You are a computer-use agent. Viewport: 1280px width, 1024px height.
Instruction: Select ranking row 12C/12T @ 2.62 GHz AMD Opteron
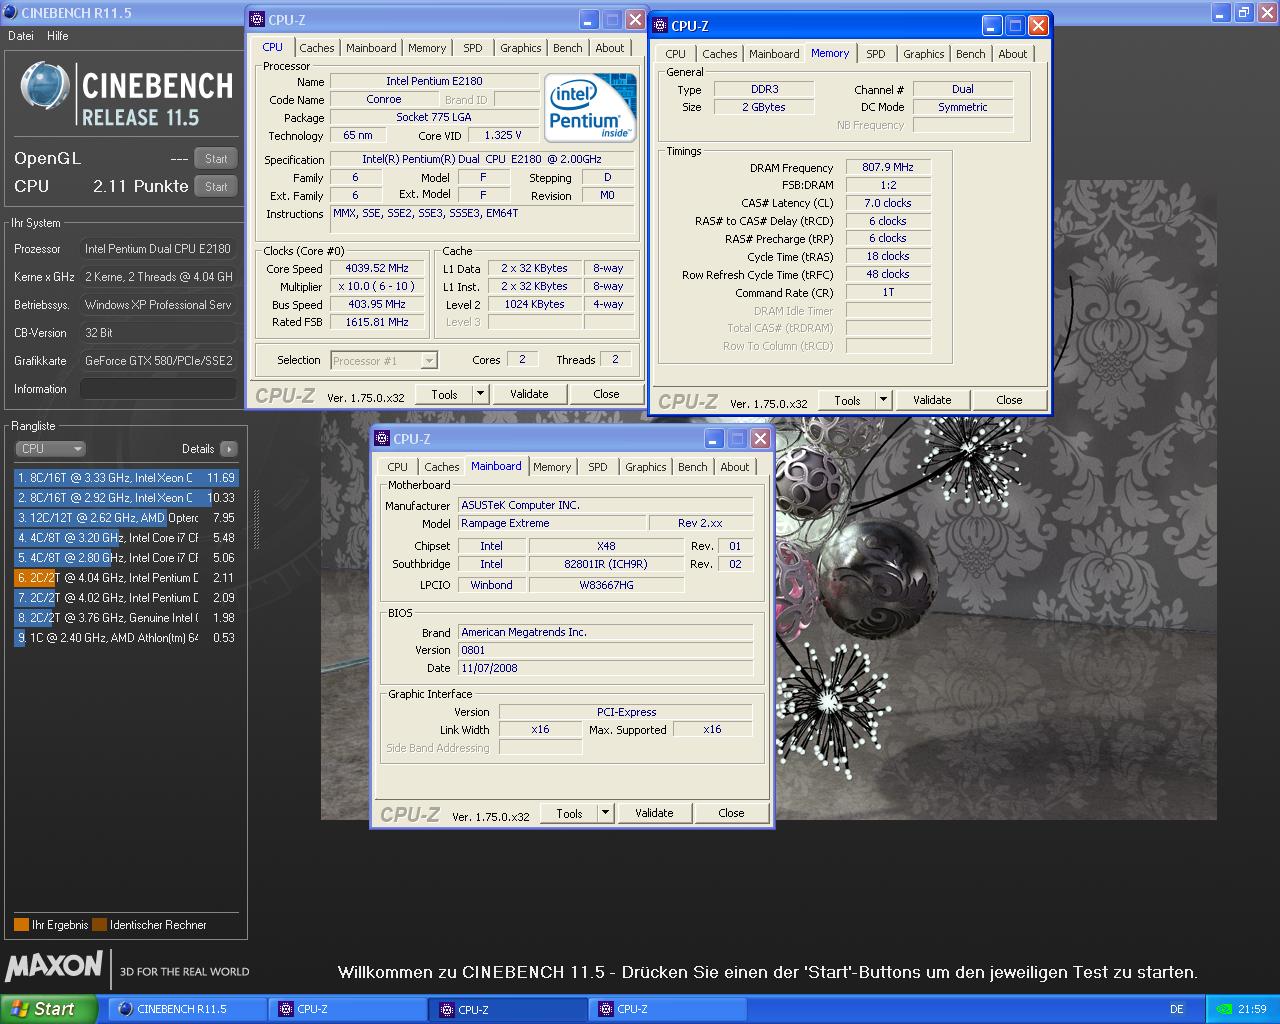[126, 518]
